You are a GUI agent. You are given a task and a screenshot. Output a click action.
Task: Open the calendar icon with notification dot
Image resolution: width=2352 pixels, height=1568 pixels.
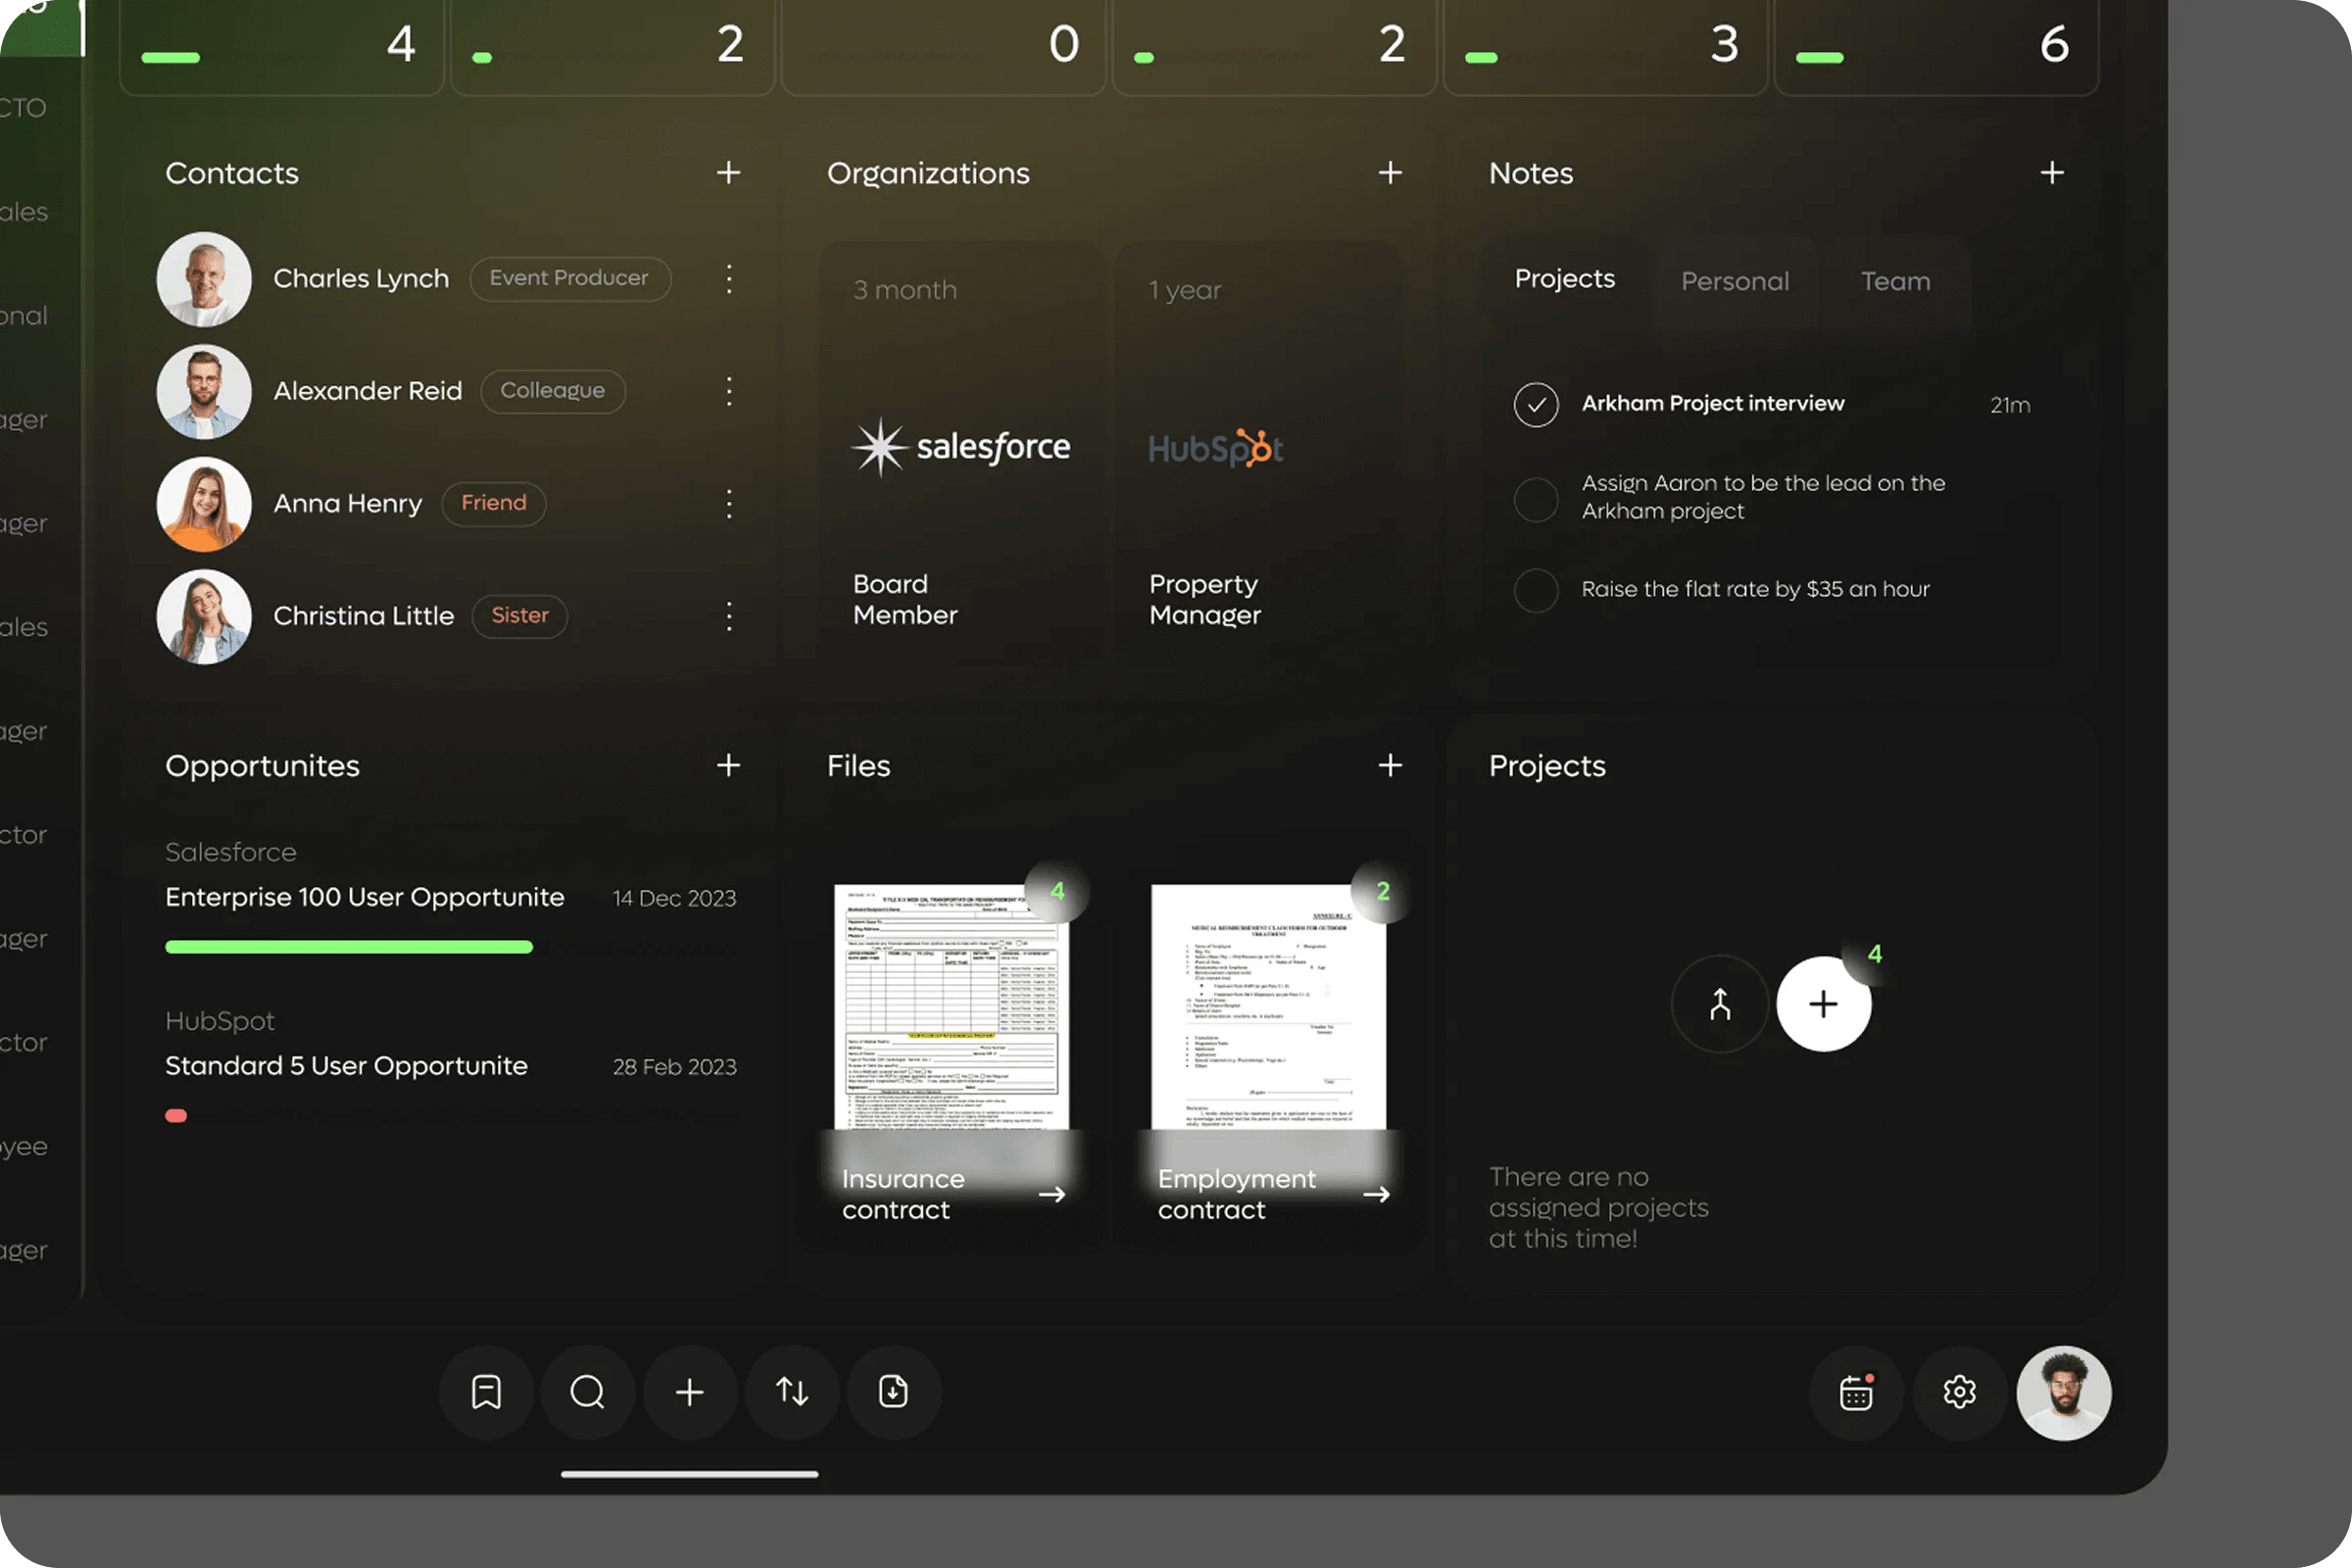point(1856,1392)
